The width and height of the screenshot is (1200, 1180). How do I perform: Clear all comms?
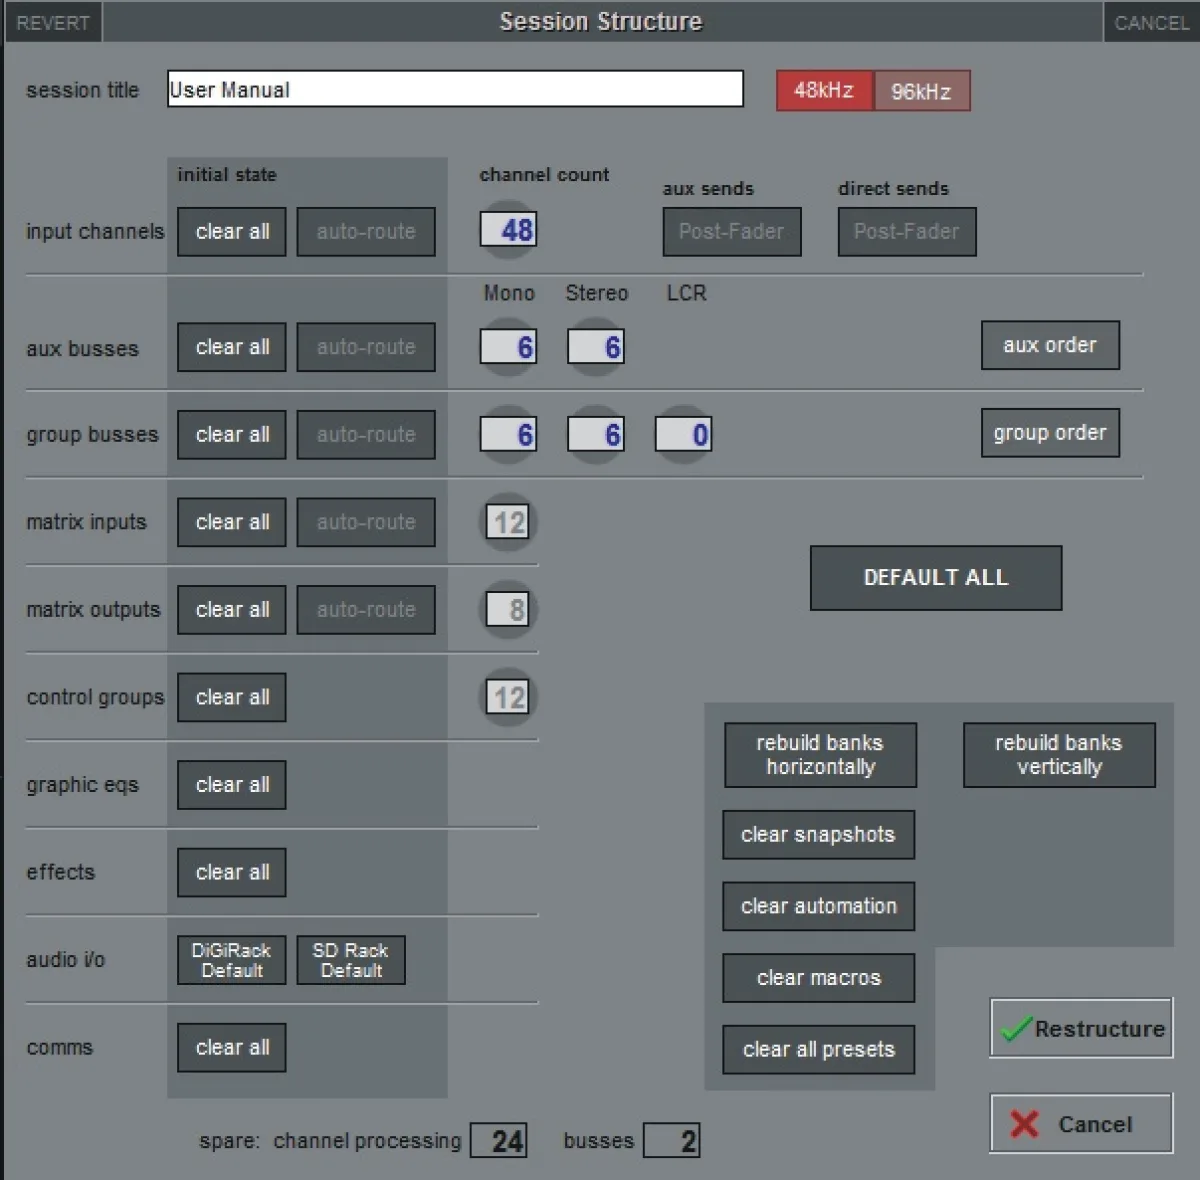pos(232,1047)
